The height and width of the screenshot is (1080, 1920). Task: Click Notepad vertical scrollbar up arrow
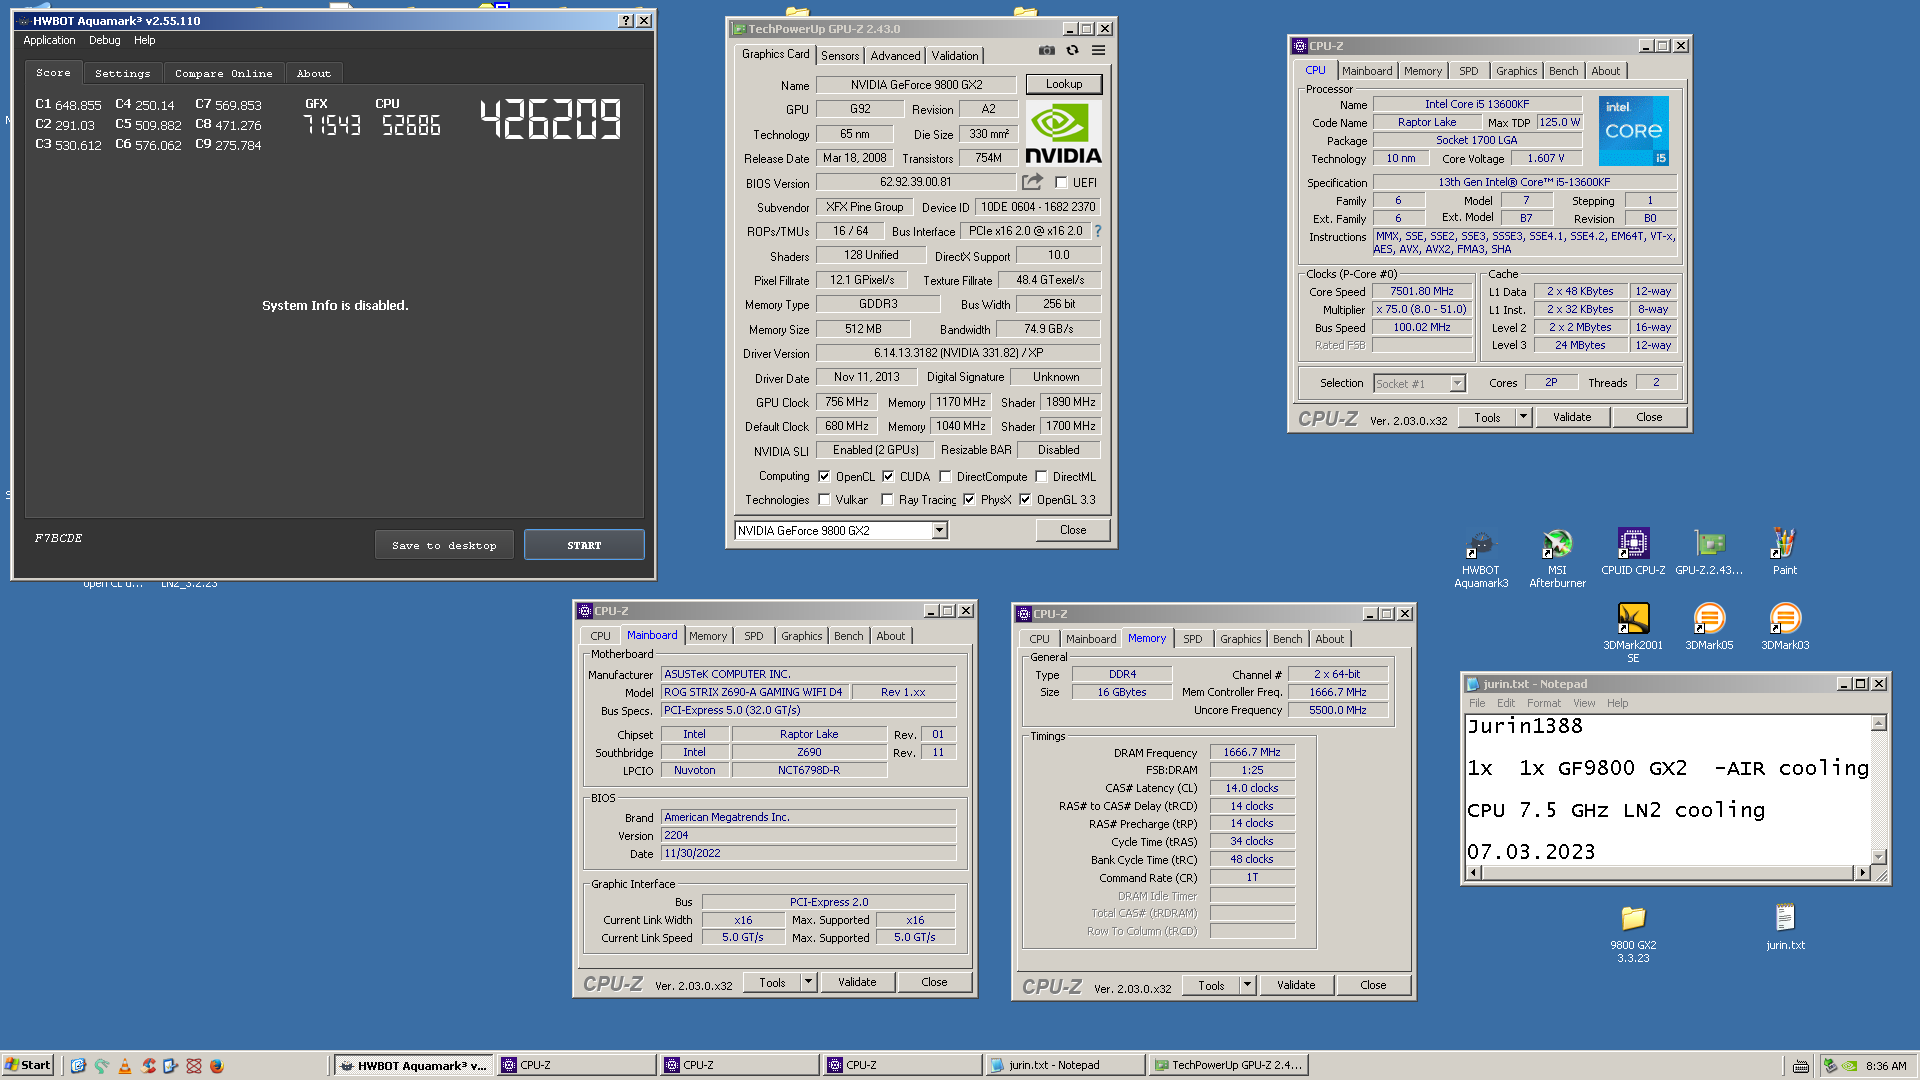click(x=1878, y=723)
